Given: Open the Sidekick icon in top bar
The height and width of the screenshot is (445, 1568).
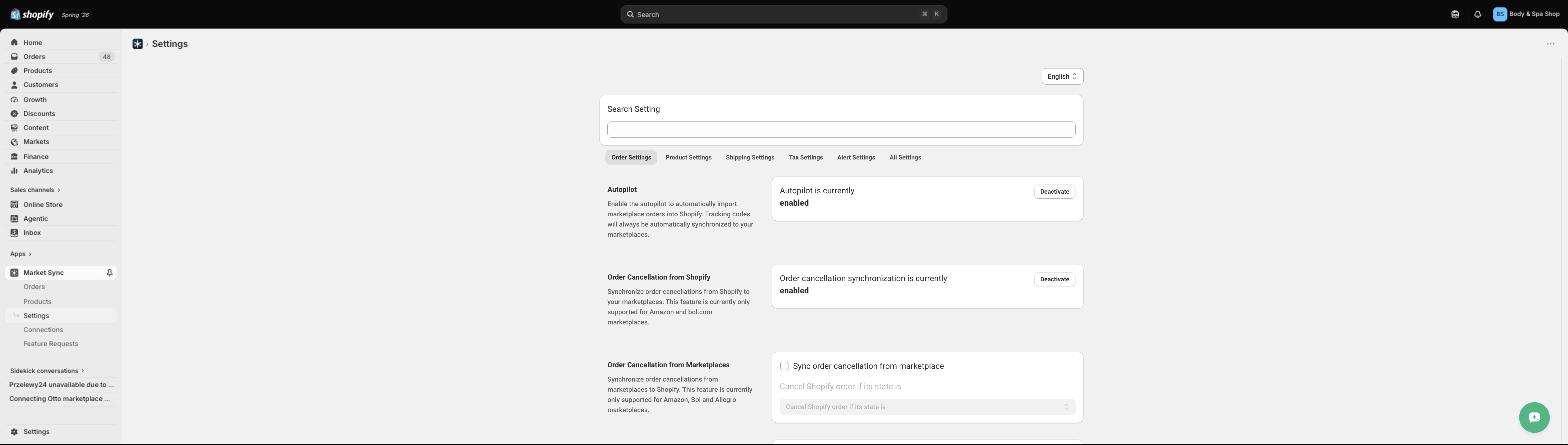Looking at the screenshot, I should (1455, 14).
